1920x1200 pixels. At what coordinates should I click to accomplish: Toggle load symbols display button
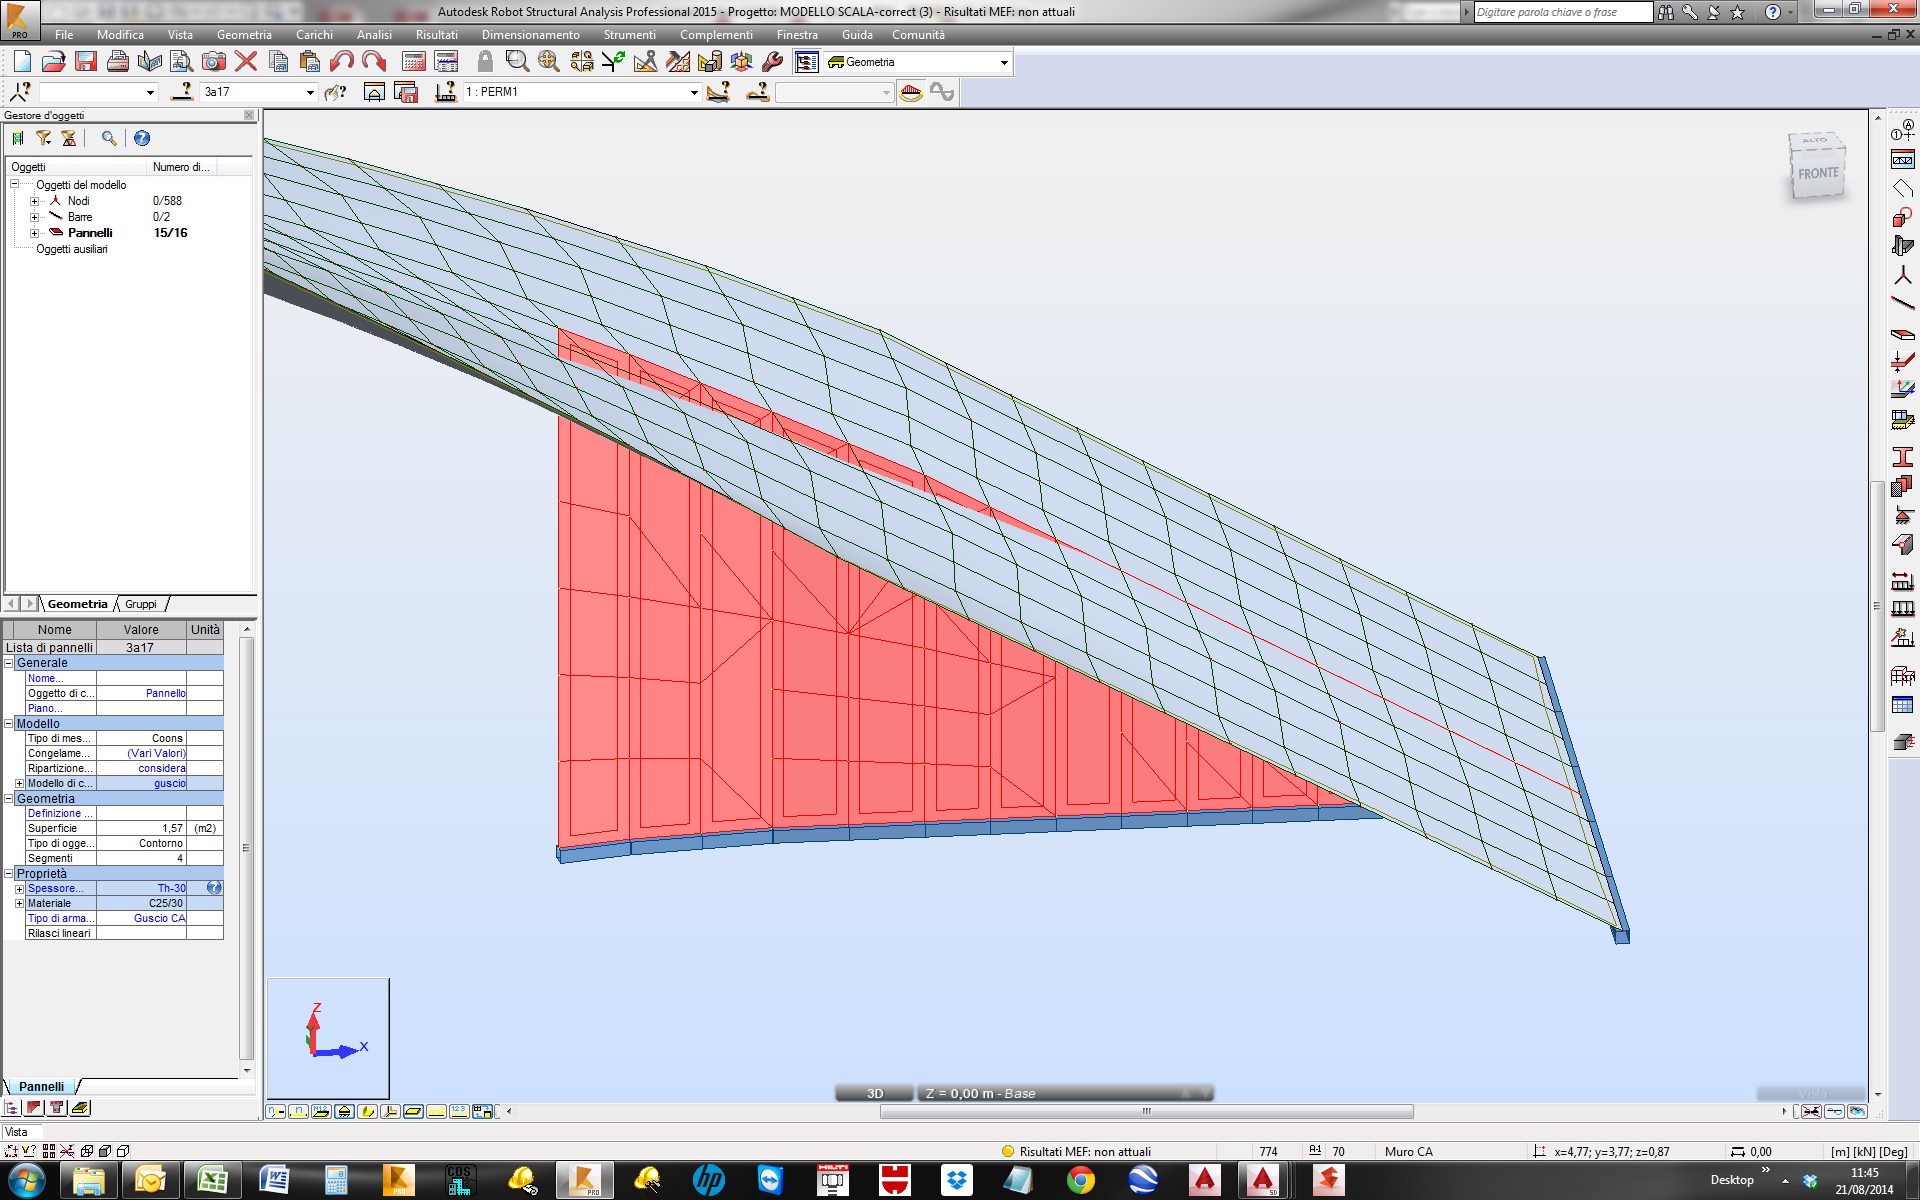point(436,1111)
